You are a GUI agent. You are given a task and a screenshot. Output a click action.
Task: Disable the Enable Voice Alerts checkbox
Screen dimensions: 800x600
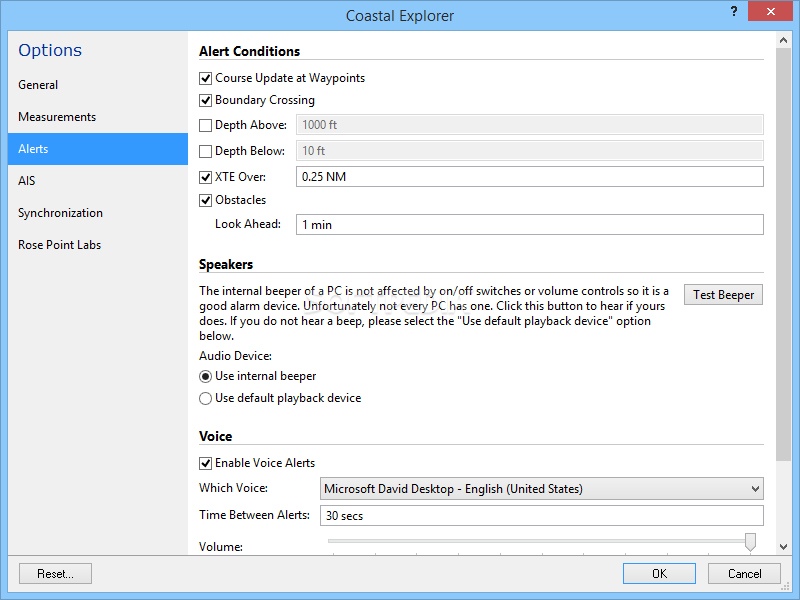coord(205,463)
